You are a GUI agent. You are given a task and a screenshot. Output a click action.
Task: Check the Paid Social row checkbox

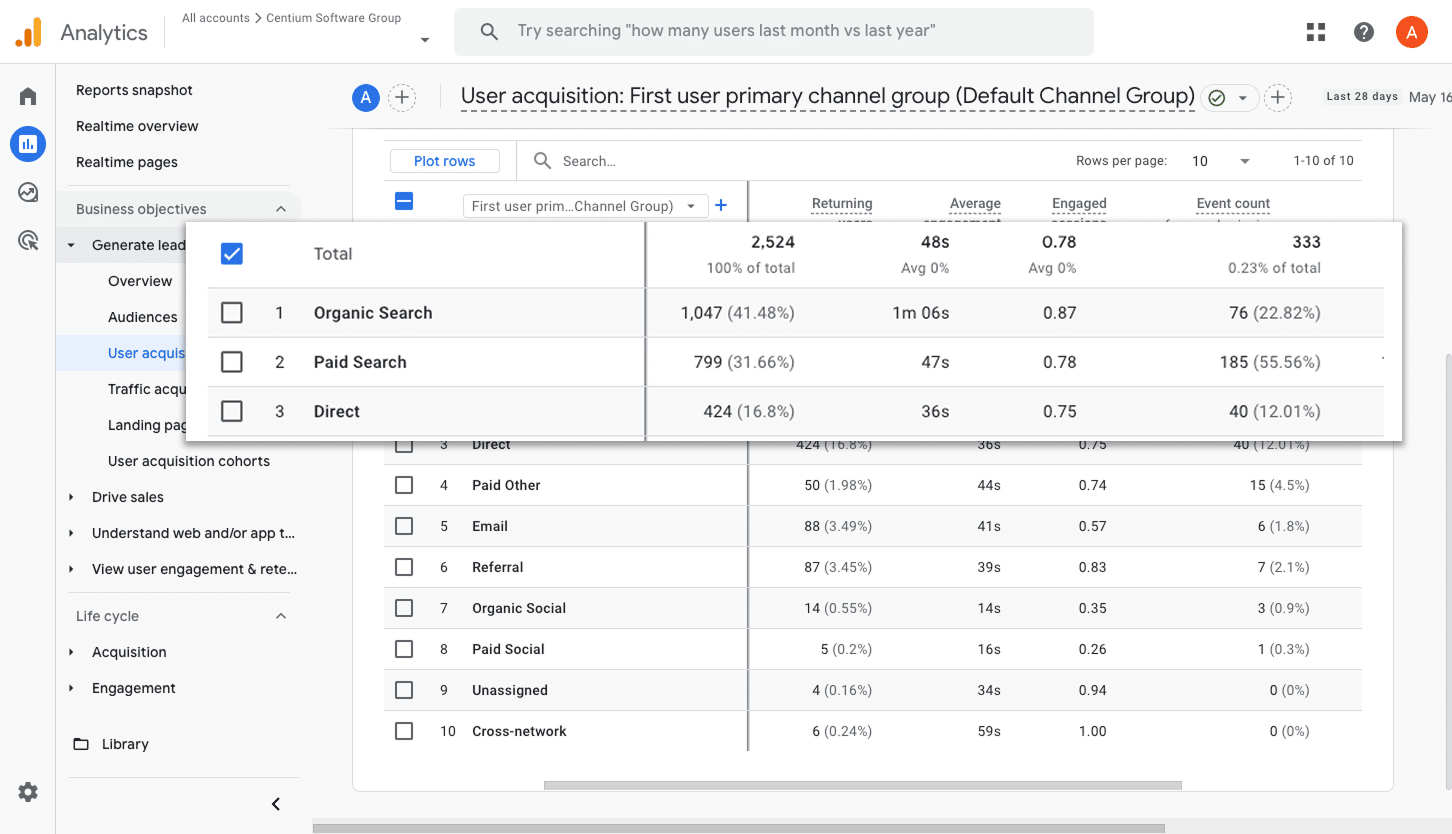point(404,649)
